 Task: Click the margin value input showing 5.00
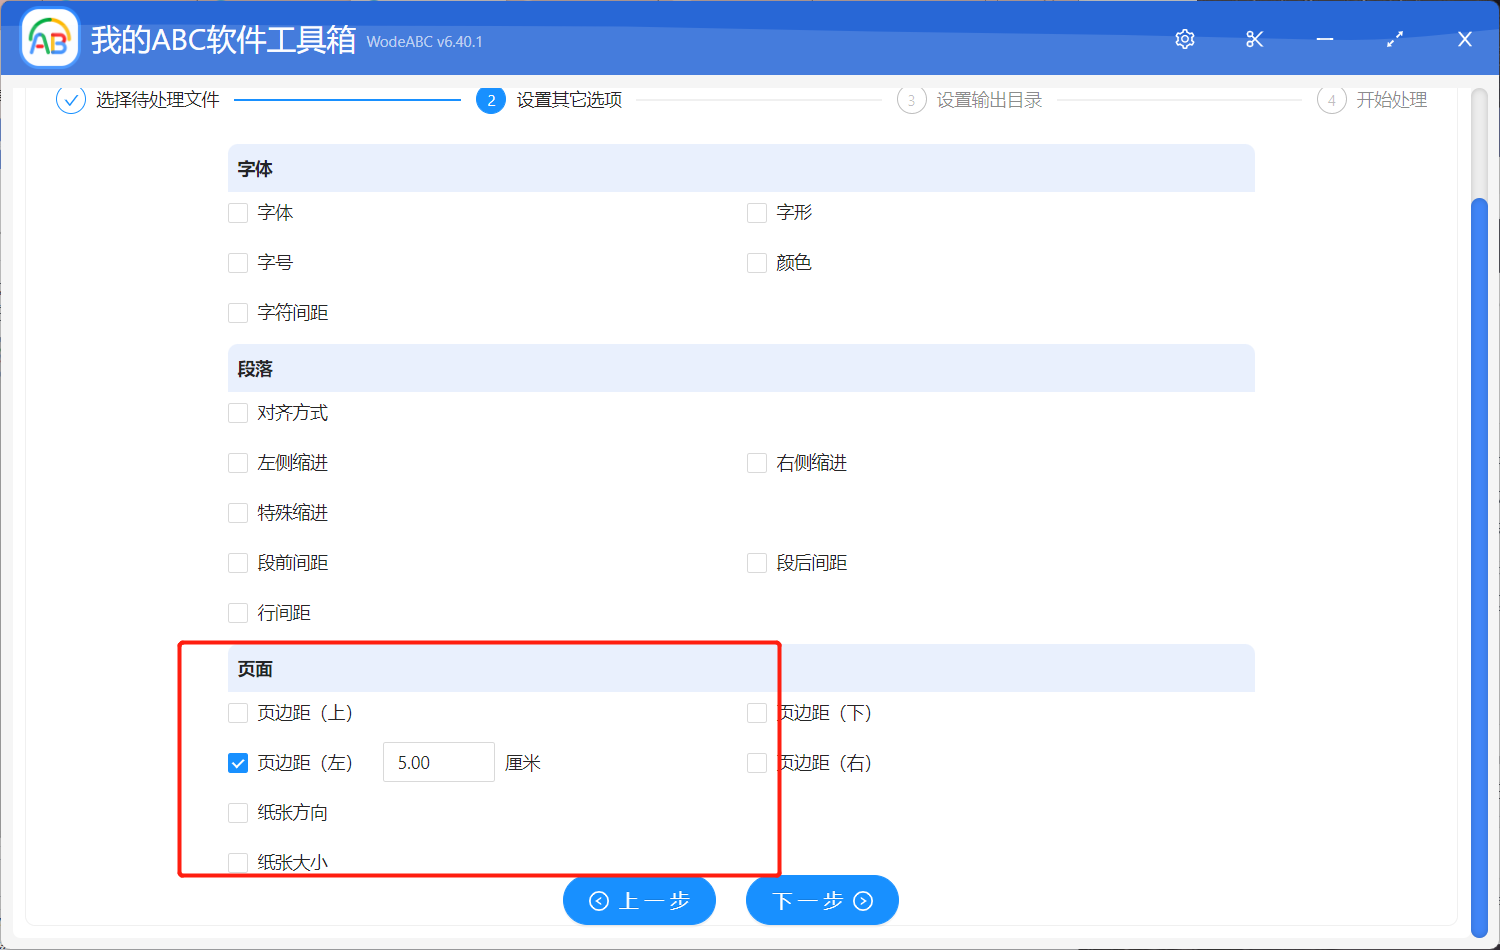point(438,762)
